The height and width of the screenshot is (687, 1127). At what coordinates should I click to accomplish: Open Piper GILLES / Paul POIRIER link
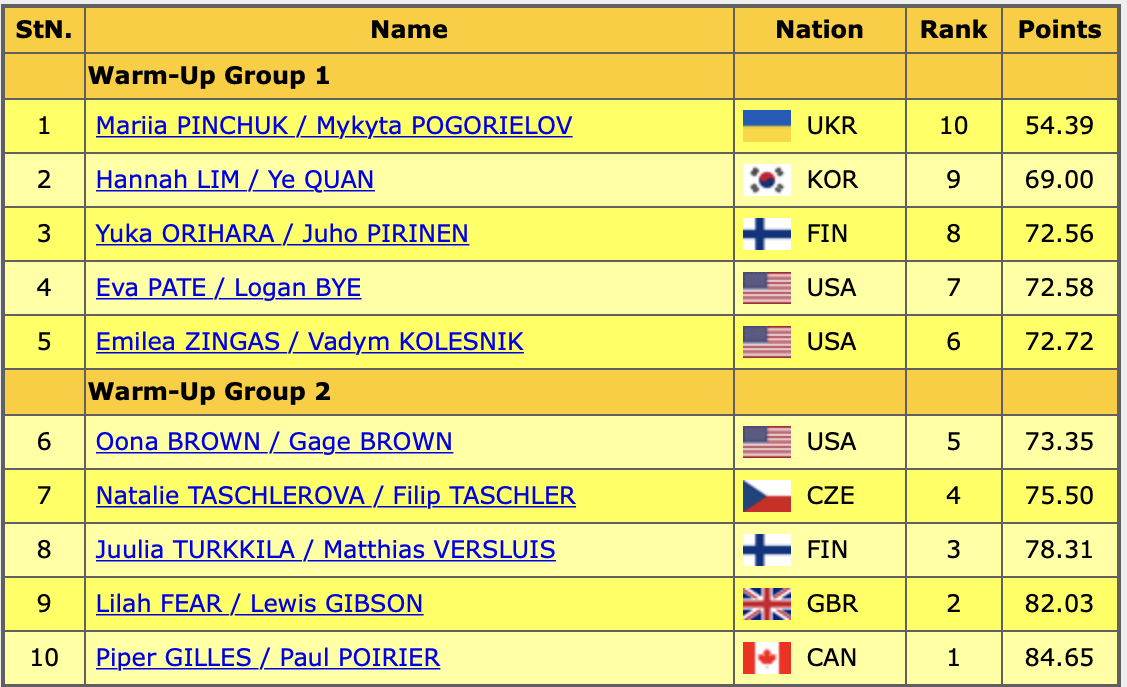(267, 658)
